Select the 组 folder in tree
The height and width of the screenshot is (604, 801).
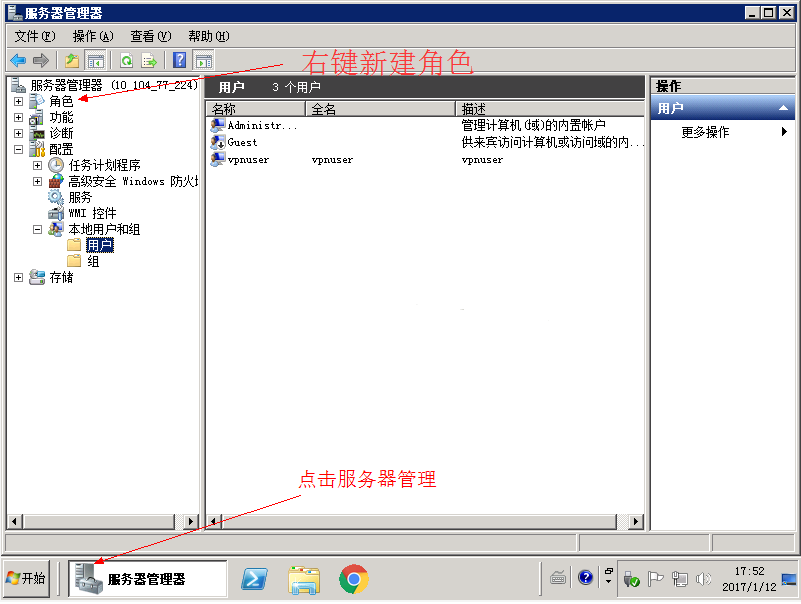tap(93, 262)
